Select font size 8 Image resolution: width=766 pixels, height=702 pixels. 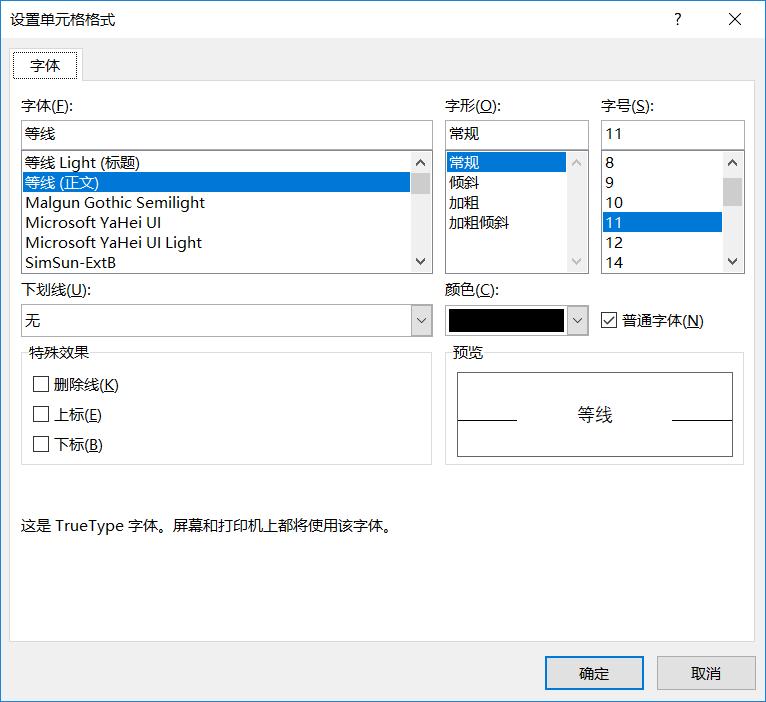[x=662, y=162]
